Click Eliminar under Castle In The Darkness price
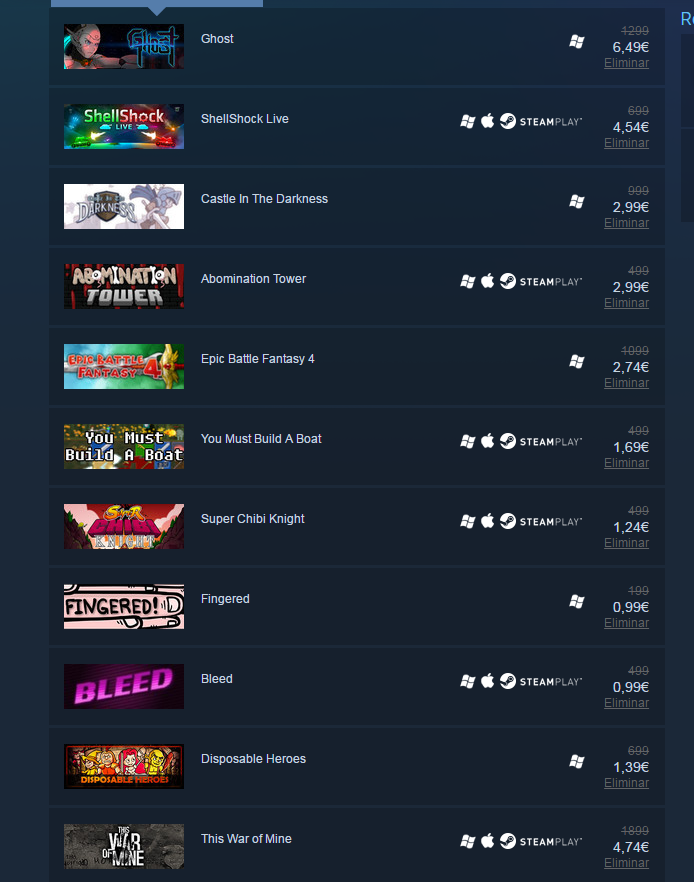This screenshot has width=694, height=882. 627,223
